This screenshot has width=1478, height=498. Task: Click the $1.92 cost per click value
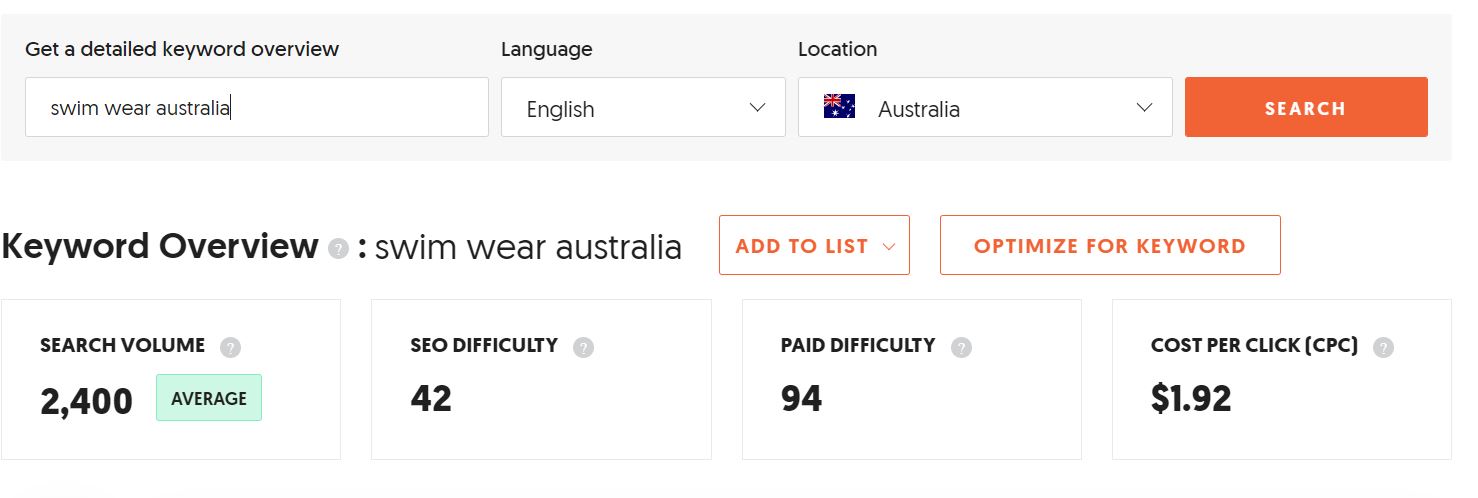1191,399
